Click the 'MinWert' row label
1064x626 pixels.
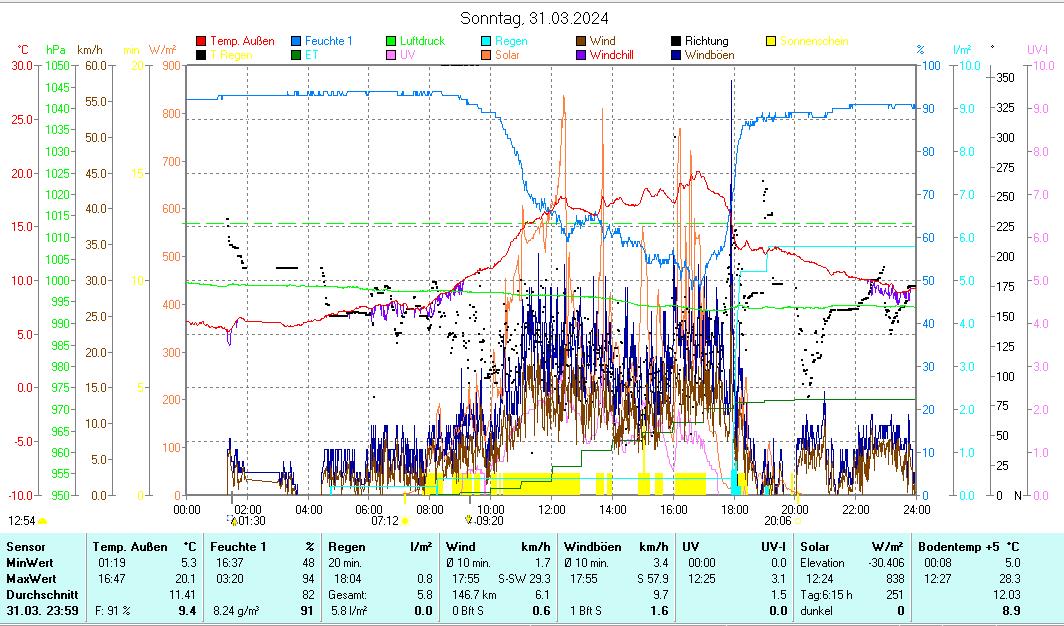point(30,563)
